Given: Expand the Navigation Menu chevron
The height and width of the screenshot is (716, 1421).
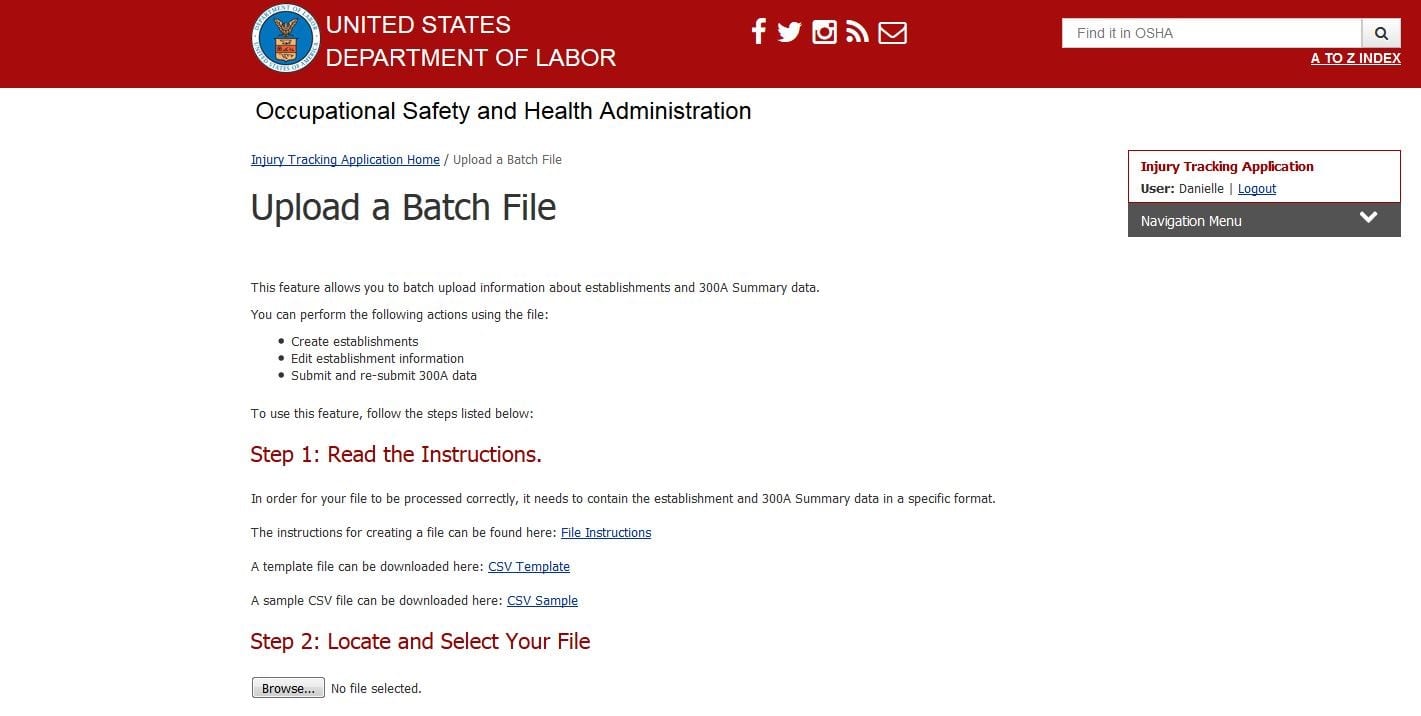Looking at the screenshot, I should (1368, 218).
